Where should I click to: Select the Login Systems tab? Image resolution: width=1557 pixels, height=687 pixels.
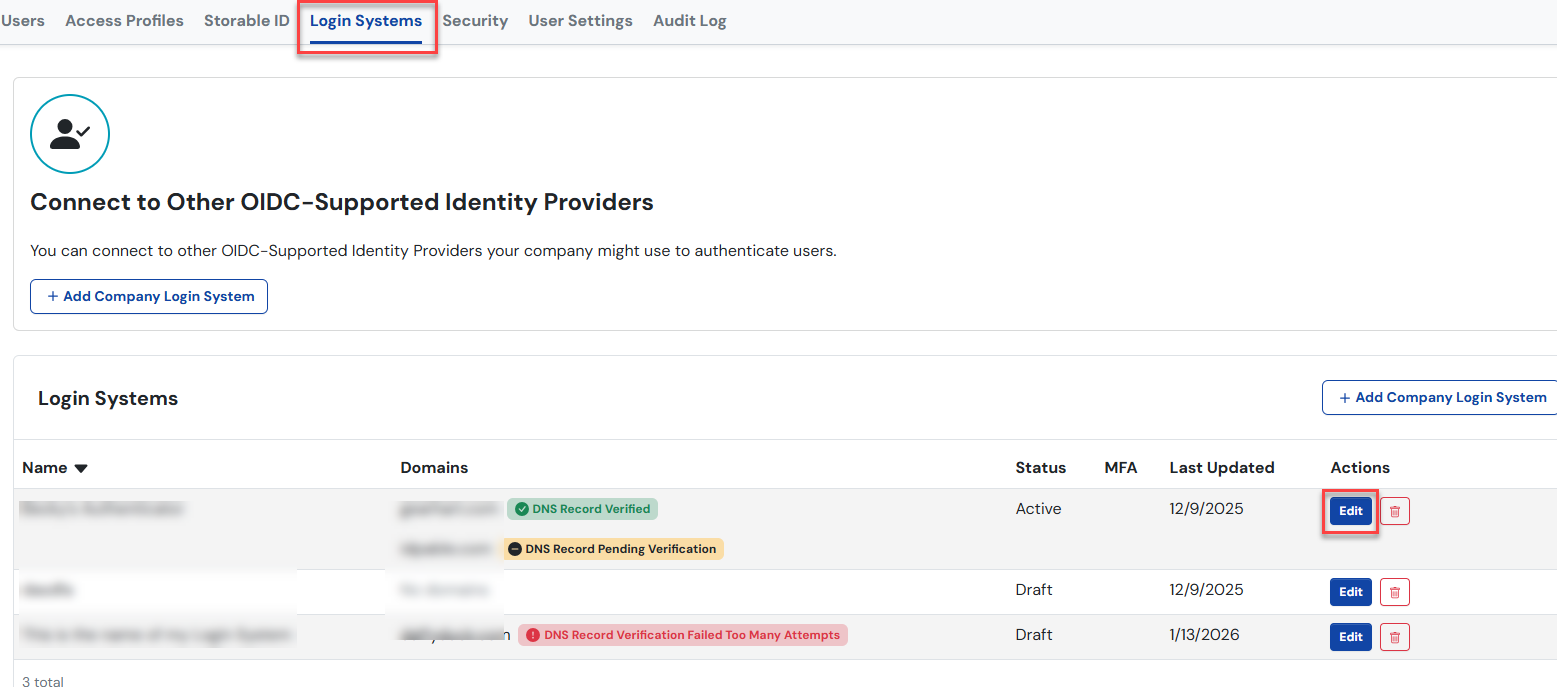click(x=366, y=21)
